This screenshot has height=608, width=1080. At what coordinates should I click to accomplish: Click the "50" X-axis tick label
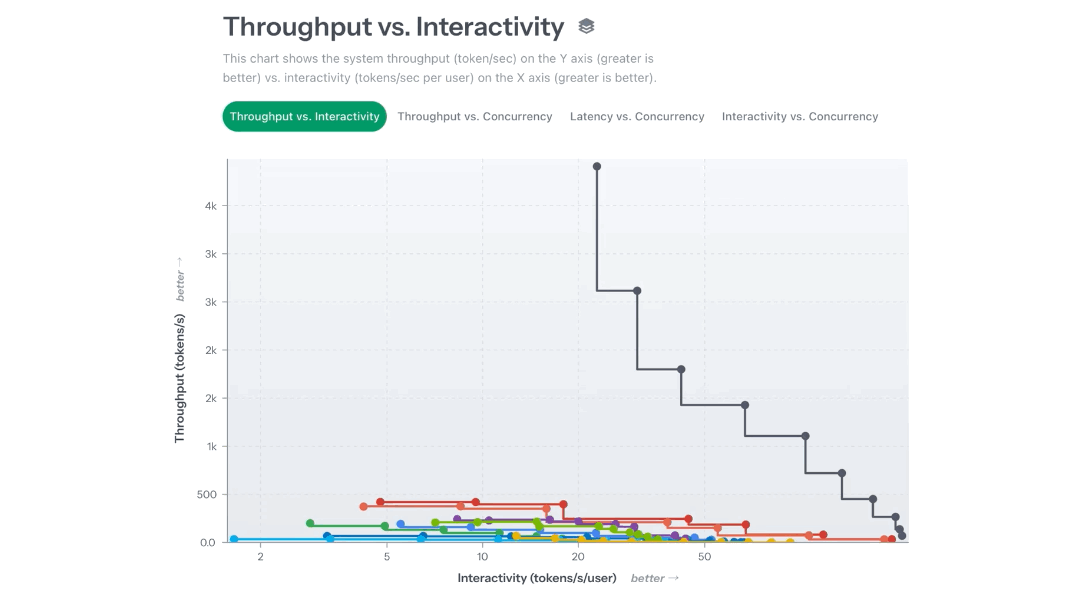click(705, 557)
